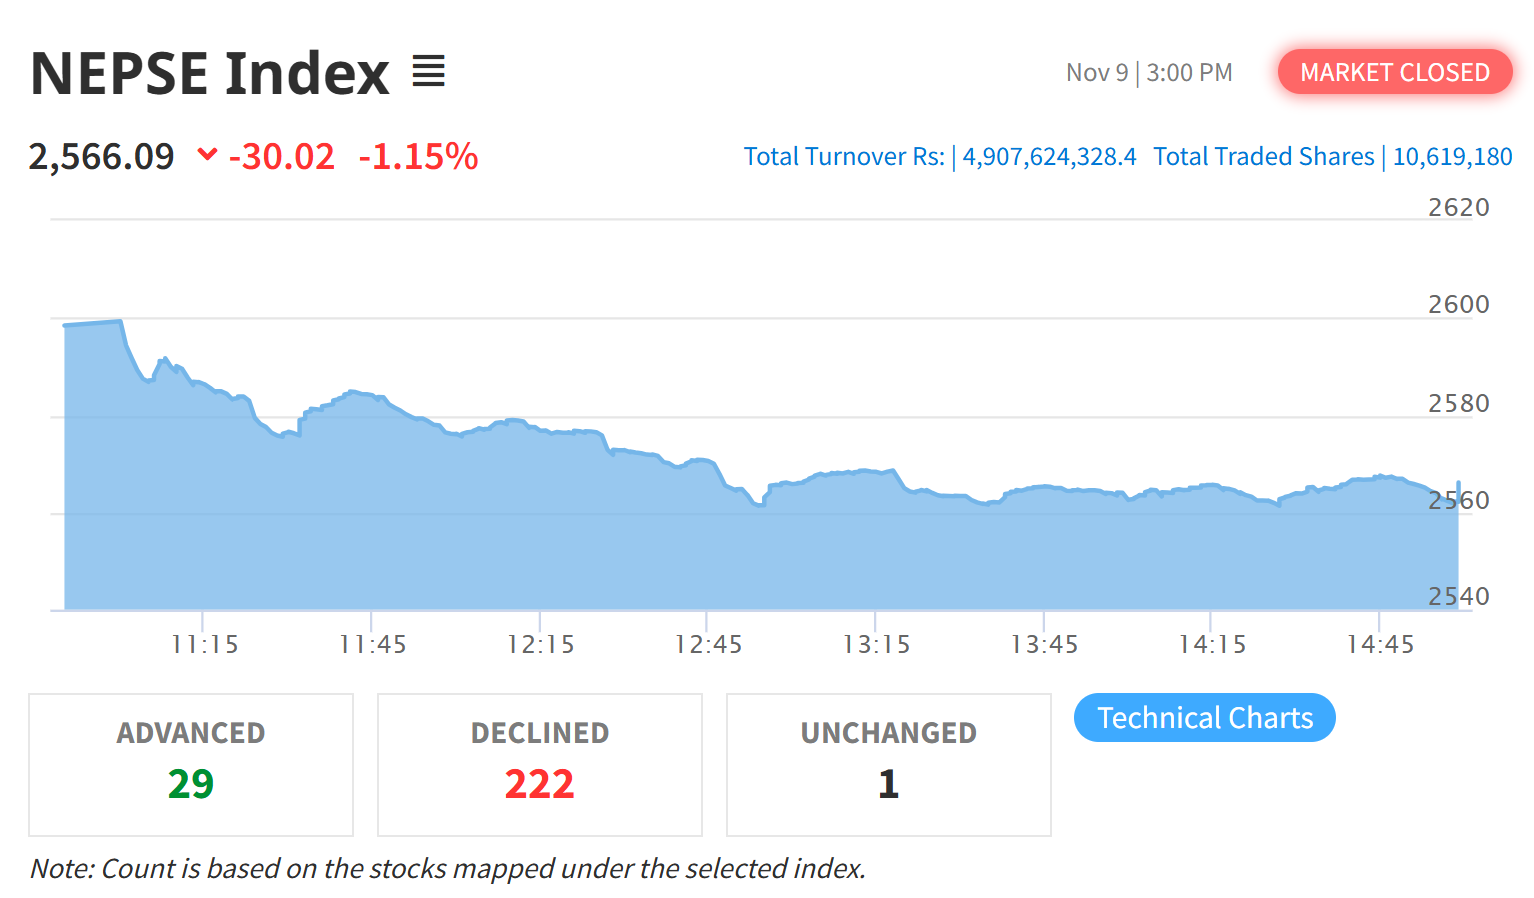Open the menu icon beside NEPSE Index
The height and width of the screenshot is (898, 1534).
[x=428, y=71]
